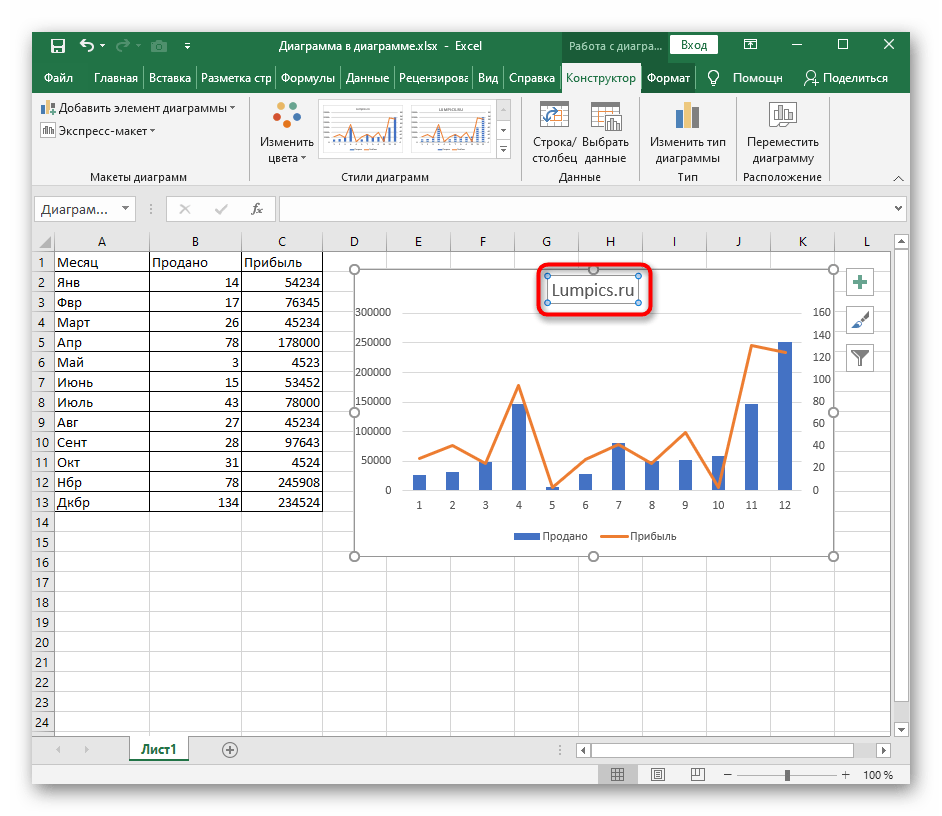942x816 pixels.
Task: Select cell containing Июль
Action: 102,403
